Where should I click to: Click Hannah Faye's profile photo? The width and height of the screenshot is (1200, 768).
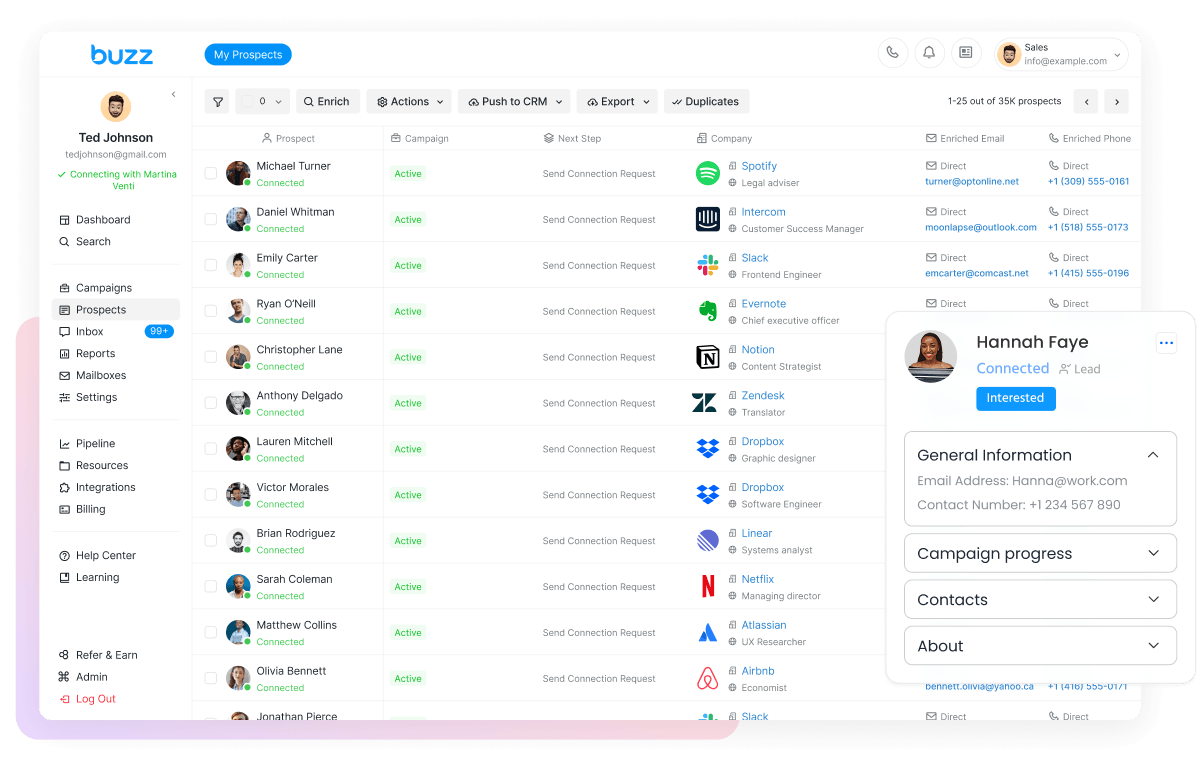pos(931,356)
